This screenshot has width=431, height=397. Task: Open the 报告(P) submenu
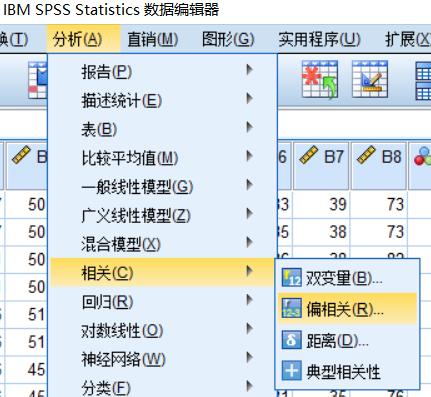163,72
